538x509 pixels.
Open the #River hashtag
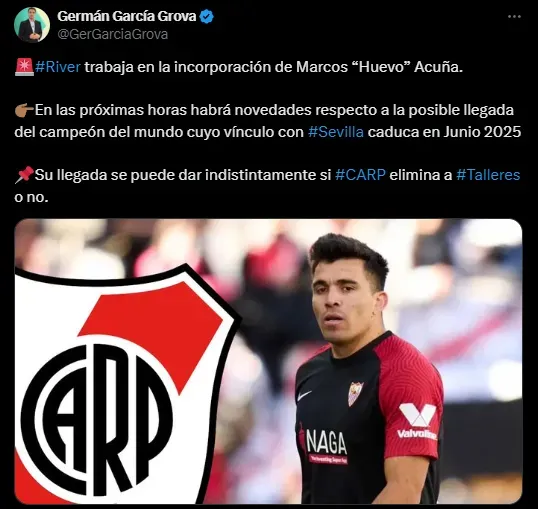click(x=58, y=67)
